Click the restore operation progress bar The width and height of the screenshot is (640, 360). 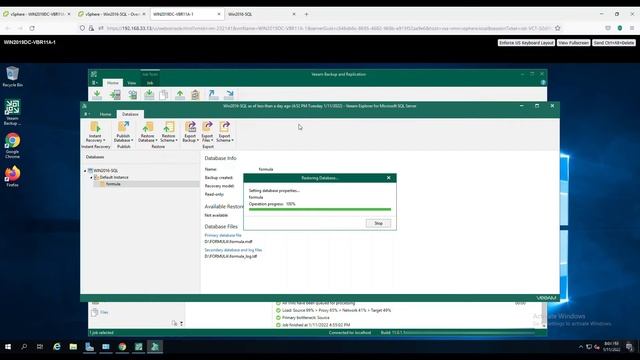click(320, 209)
